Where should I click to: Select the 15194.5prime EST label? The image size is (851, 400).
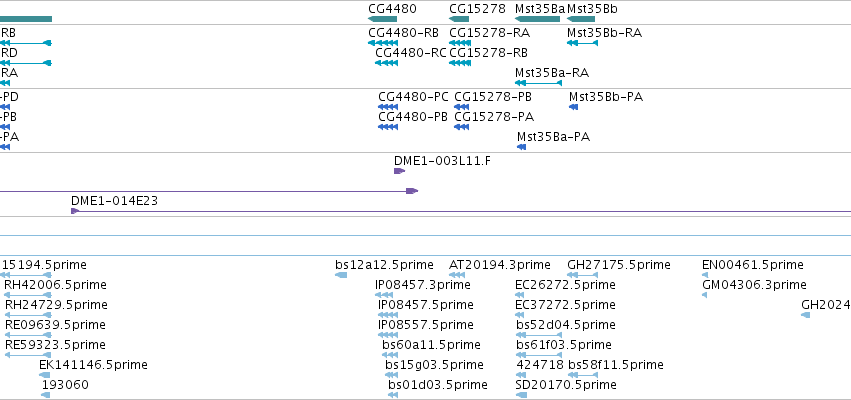coord(45,265)
